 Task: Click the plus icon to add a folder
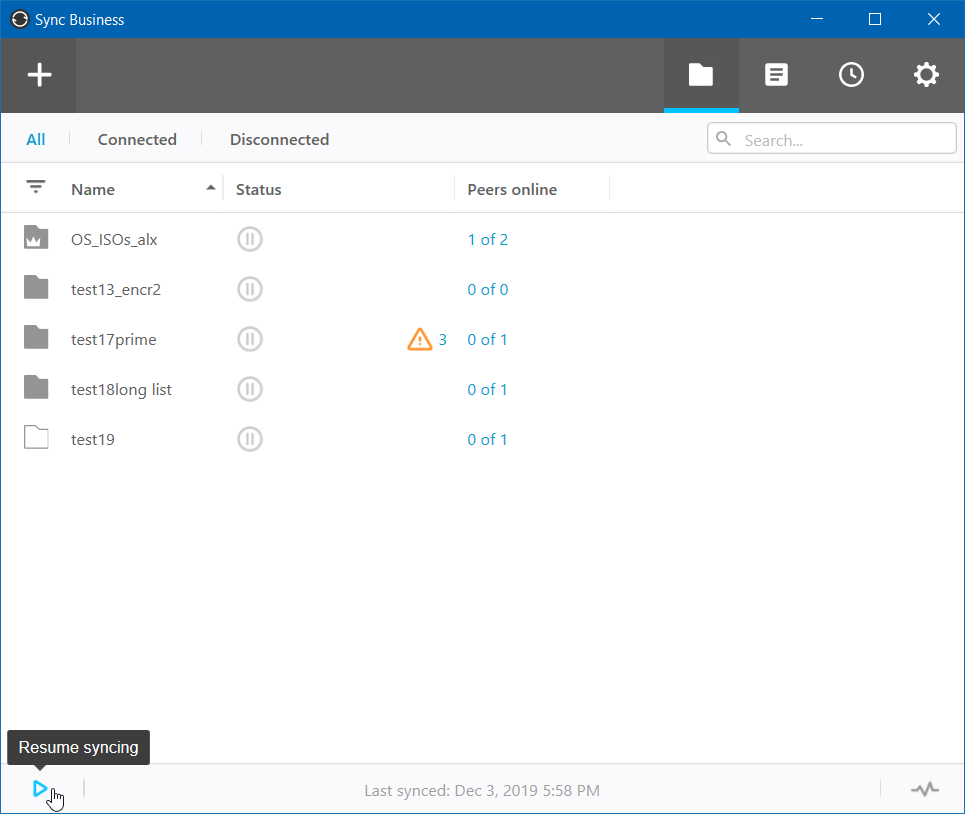pyautogui.click(x=39, y=75)
